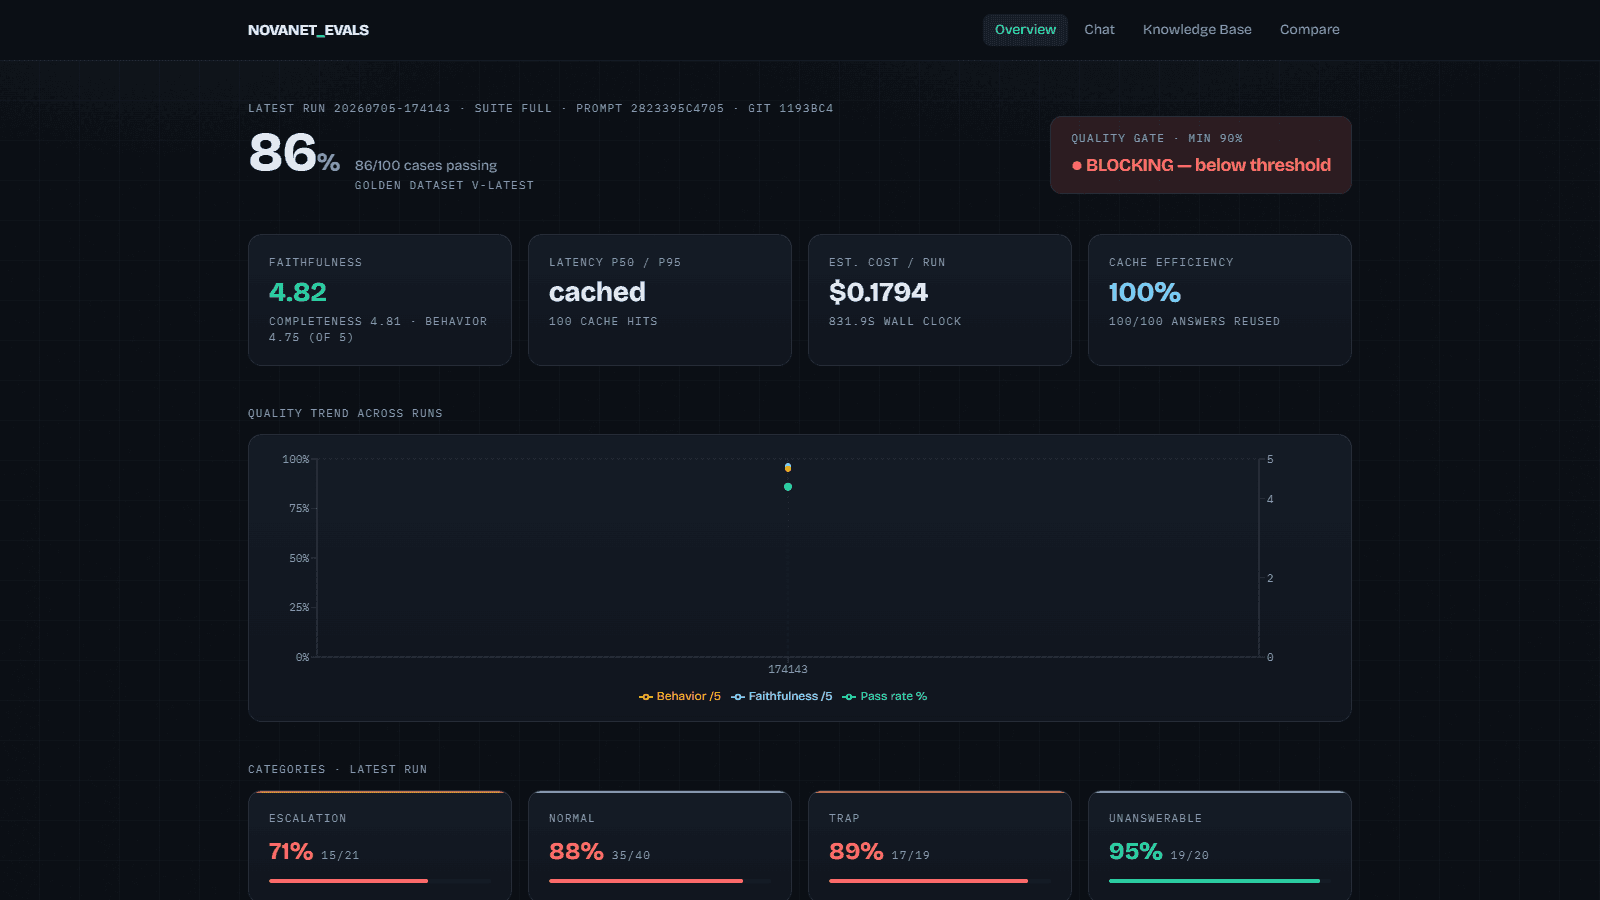The height and width of the screenshot is (900, 1600).
Task: Click the 15/21 escalation count
Action: [x=340, y=856]
